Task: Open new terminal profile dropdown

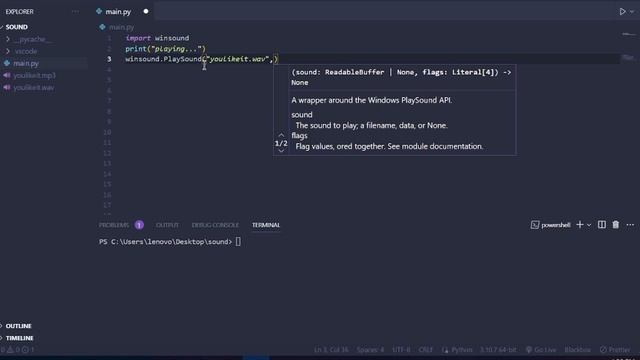Action: [589, 225]
